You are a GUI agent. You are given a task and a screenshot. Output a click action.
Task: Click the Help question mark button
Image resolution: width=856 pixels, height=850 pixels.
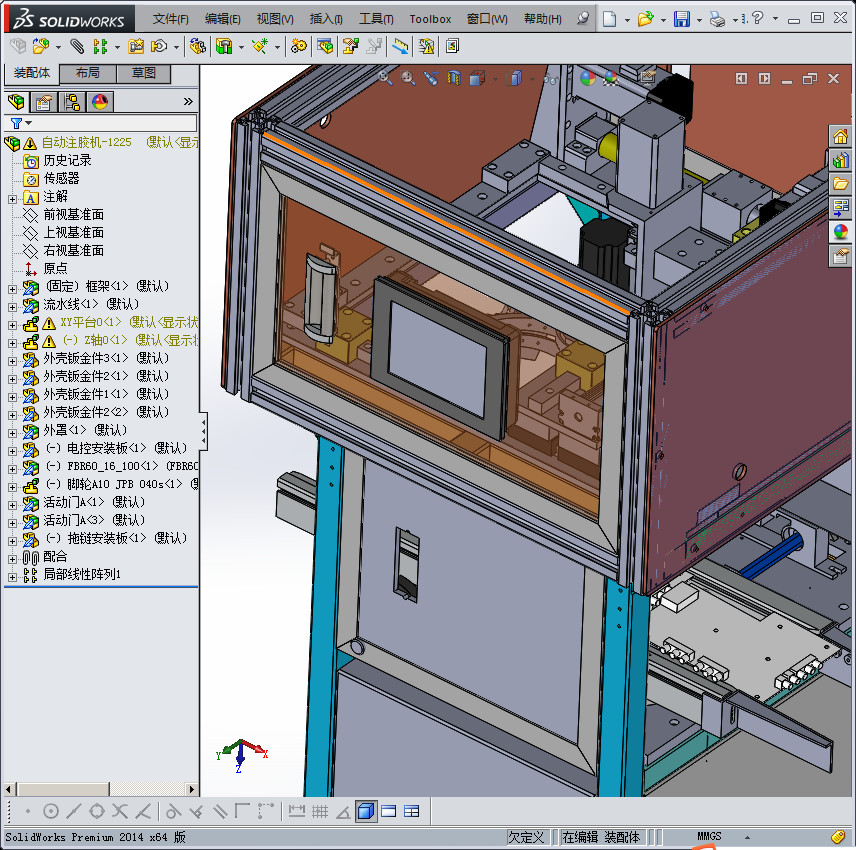pos(757,18)
